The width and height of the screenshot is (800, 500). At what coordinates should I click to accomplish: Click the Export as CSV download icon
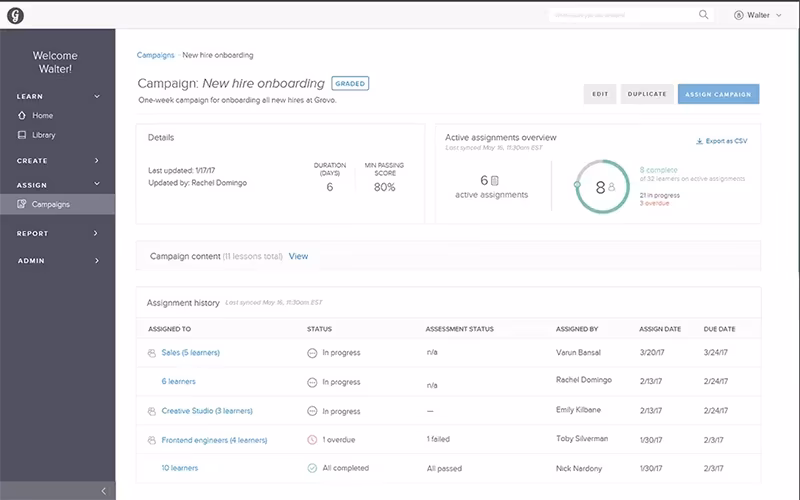coord(699,141)
